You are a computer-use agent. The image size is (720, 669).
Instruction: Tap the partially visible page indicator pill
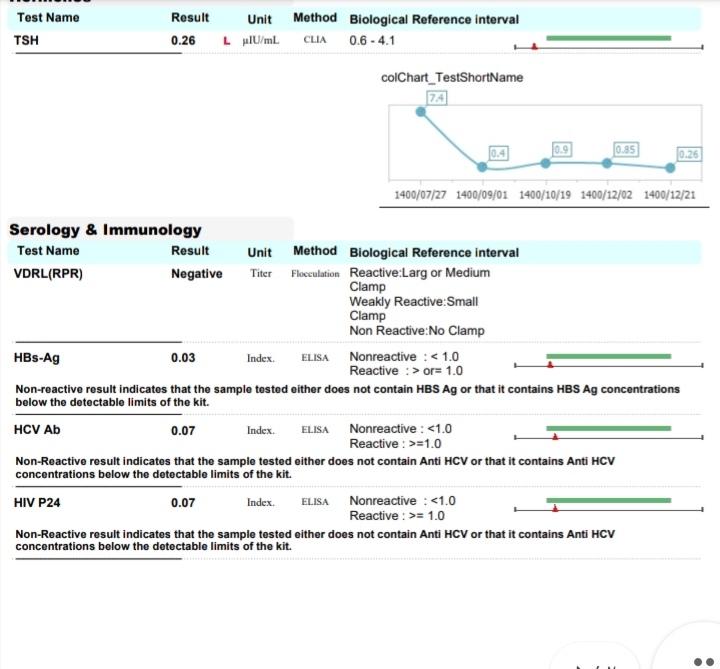click(x=595, y=657)
